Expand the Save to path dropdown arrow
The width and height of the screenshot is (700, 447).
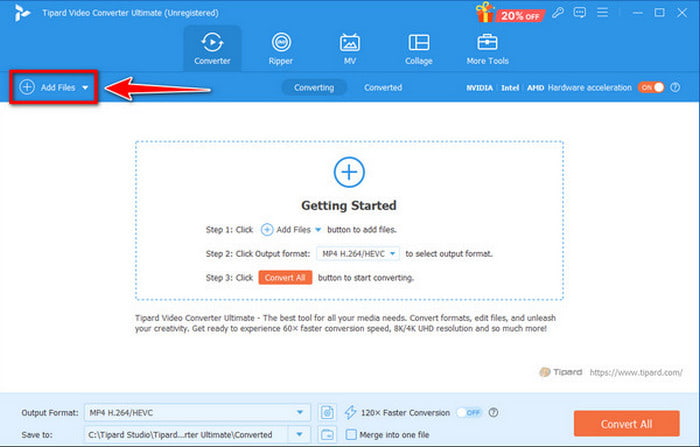(x=300, y=434)
